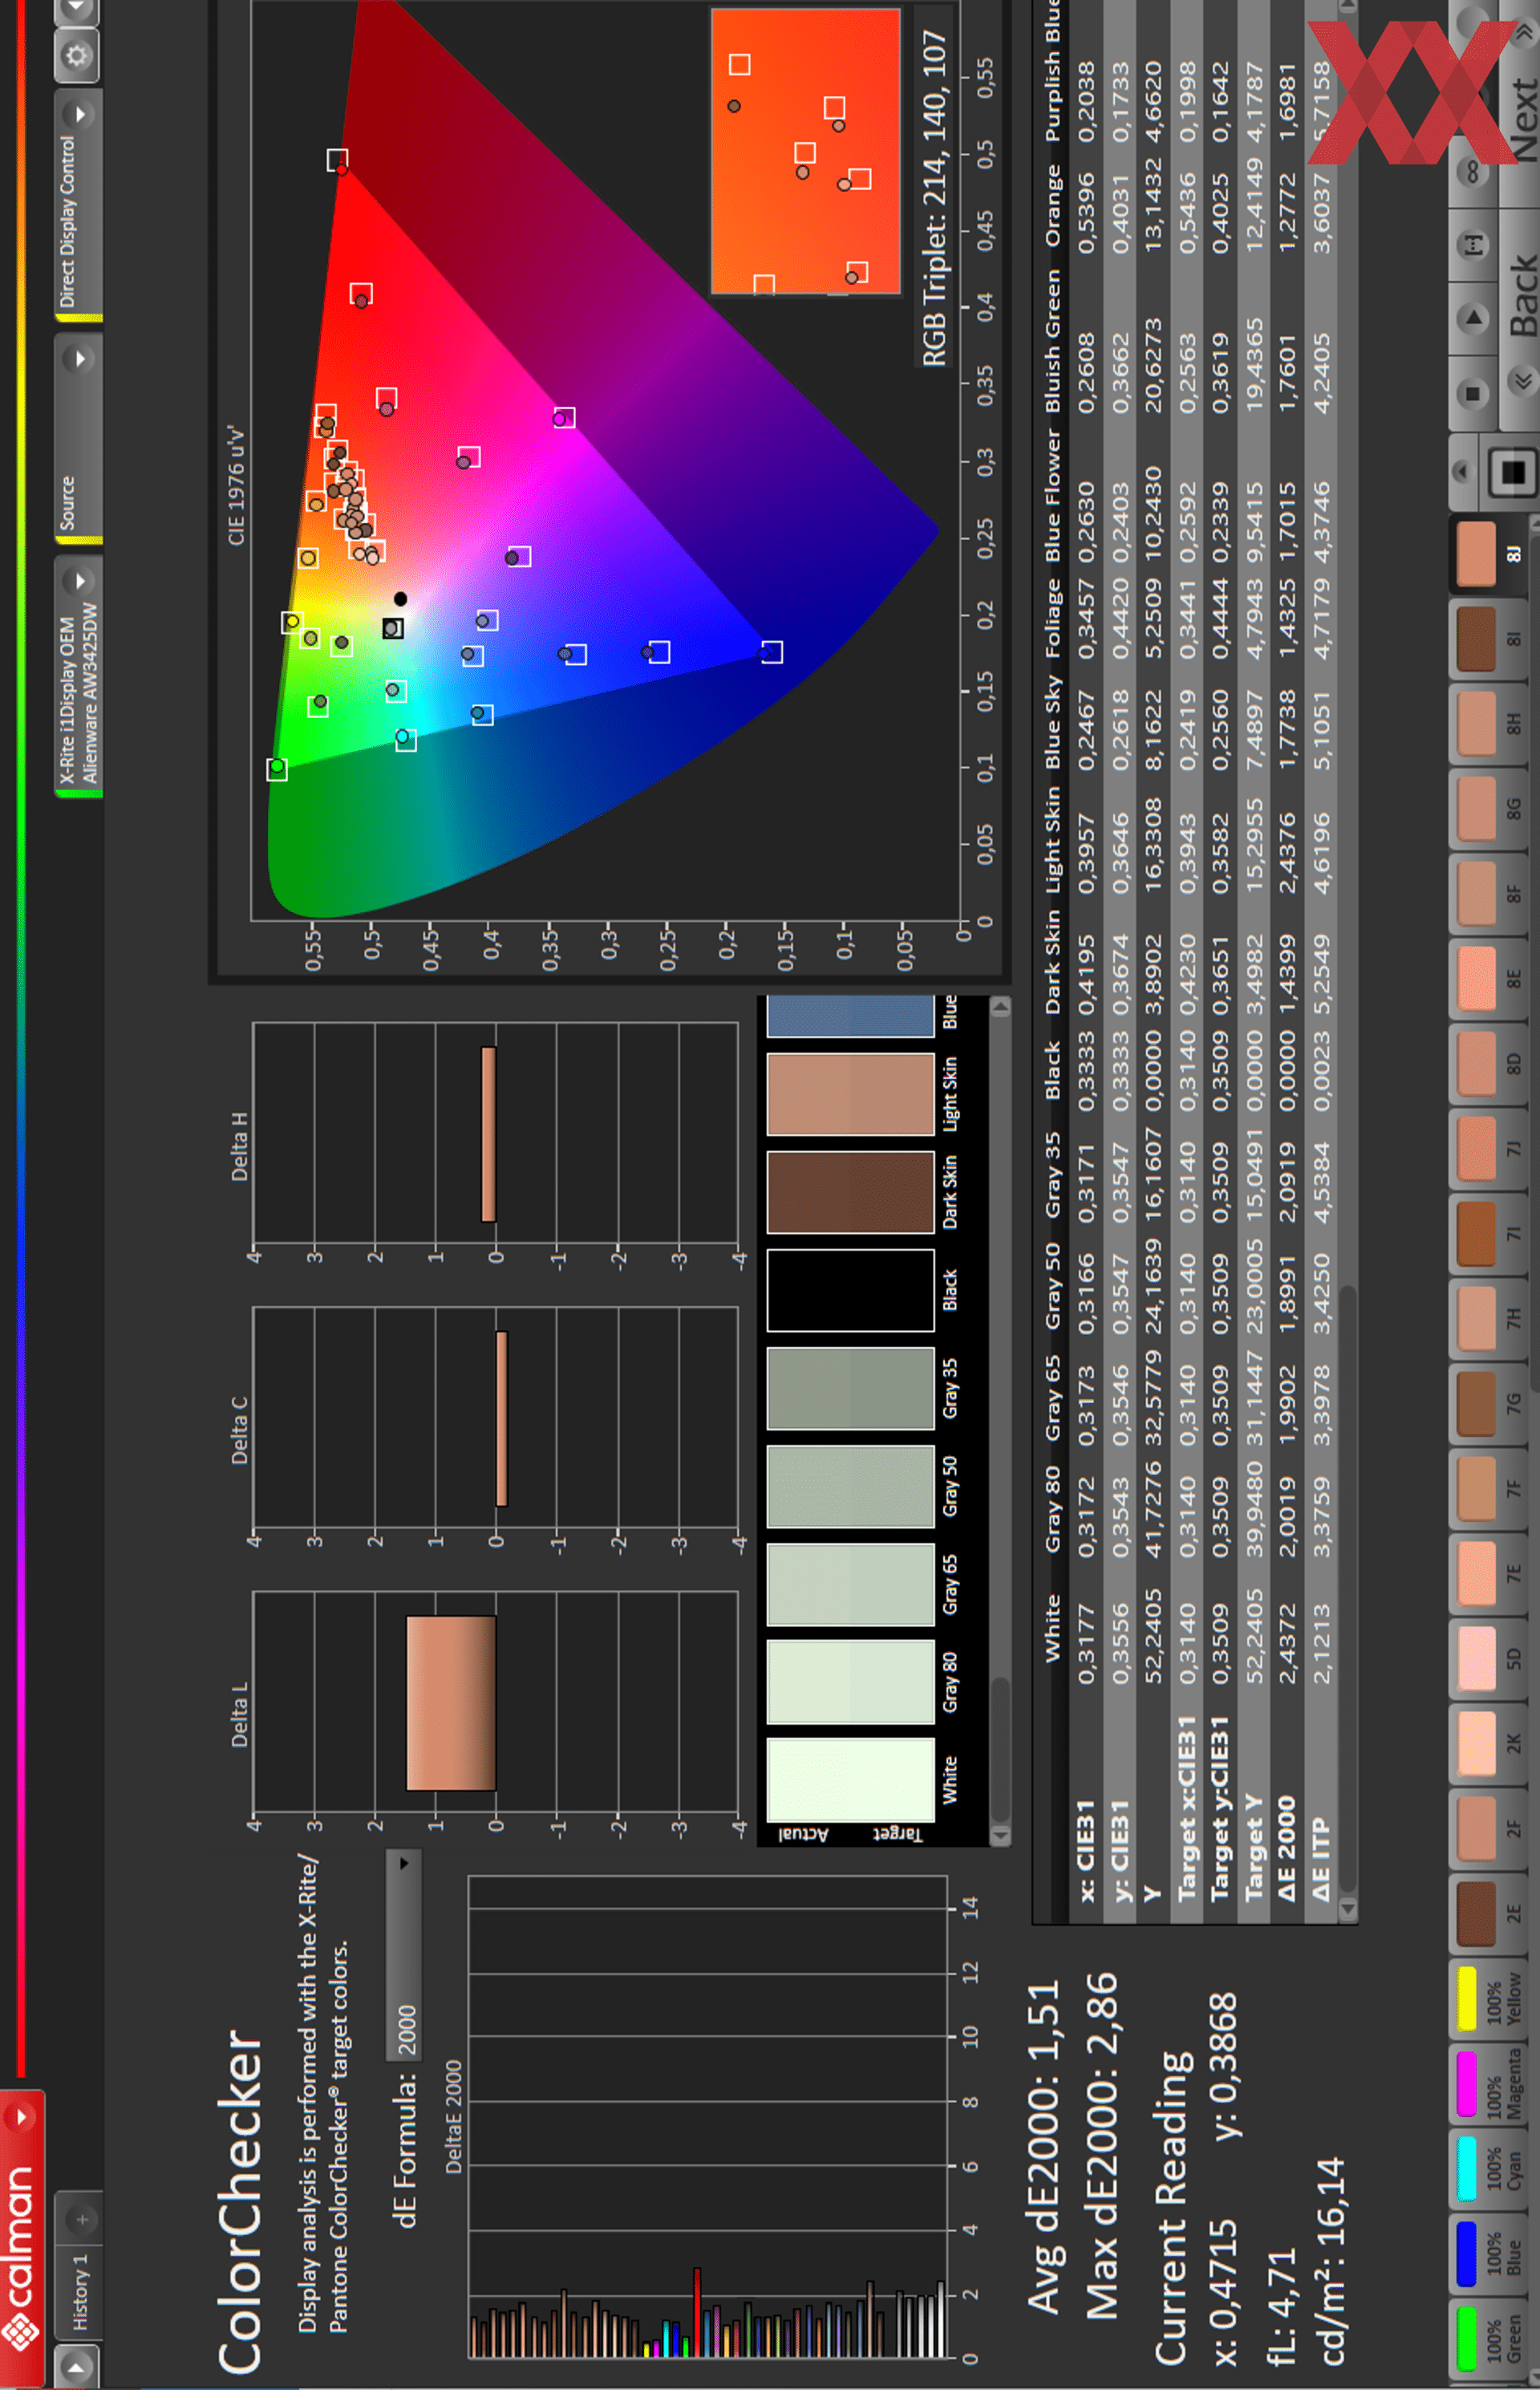Click the Read Continuous infinity icon
The width and height of the screenshot is (1540, 2390).
1472,172
